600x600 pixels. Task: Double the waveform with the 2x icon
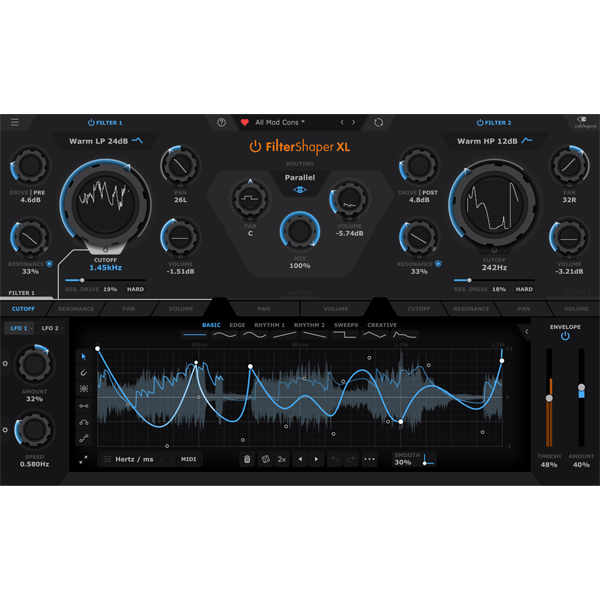(x=282, y=459)
